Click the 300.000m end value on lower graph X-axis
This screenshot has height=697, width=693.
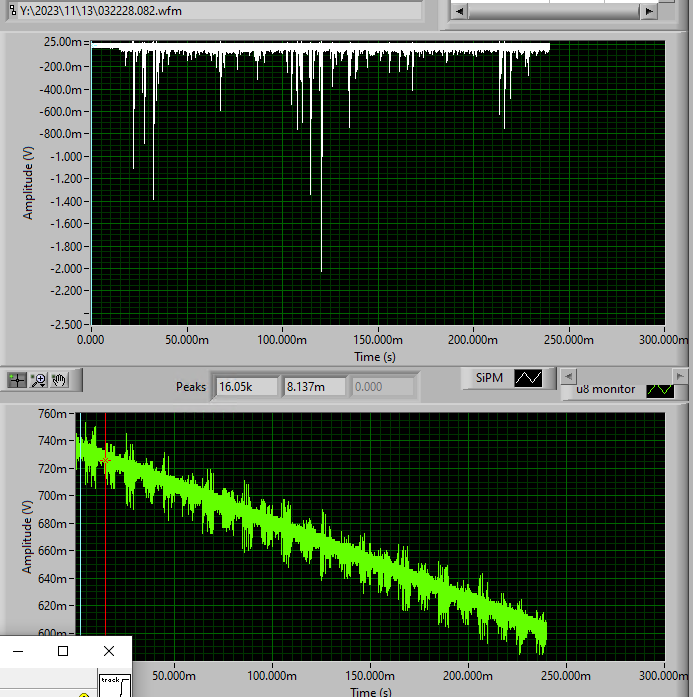point(663,676)
